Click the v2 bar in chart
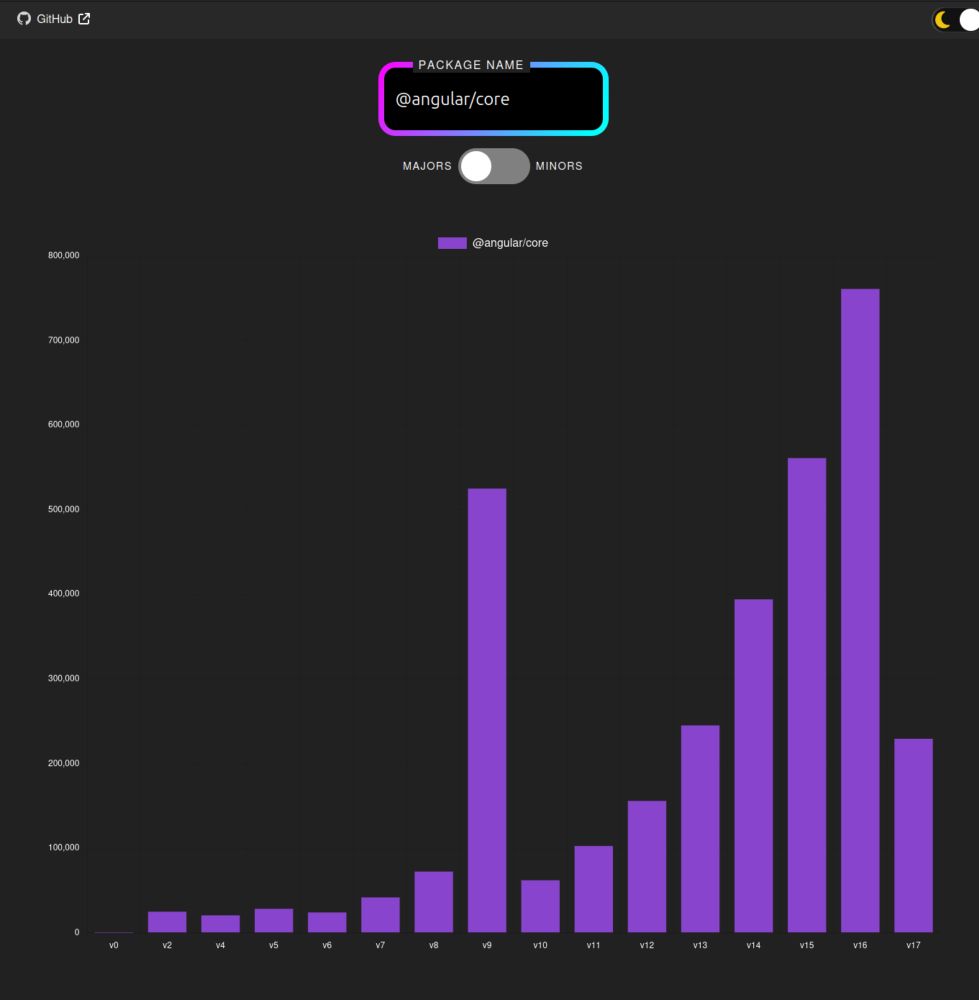The image size is (979, 1000). tap(167, 922)
